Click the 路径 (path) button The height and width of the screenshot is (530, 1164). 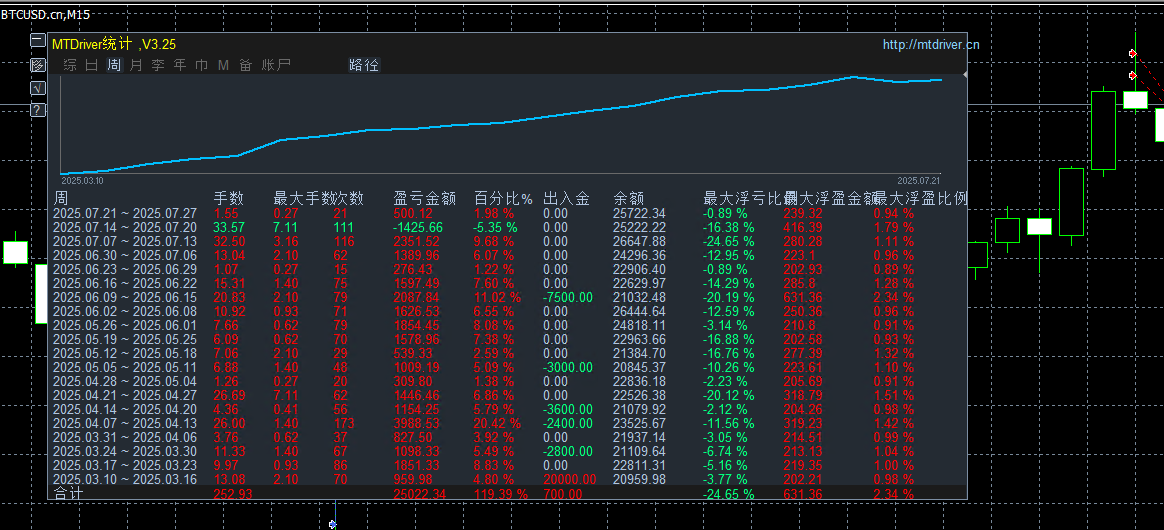coord(364,65)
